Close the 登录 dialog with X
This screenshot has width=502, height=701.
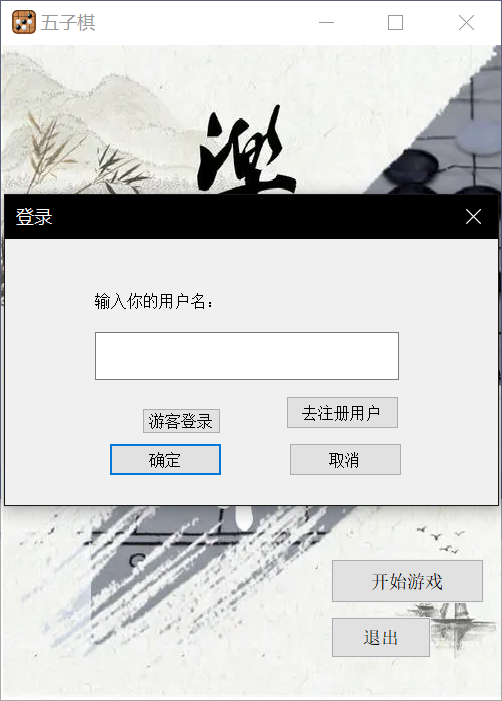click(473, 217)
